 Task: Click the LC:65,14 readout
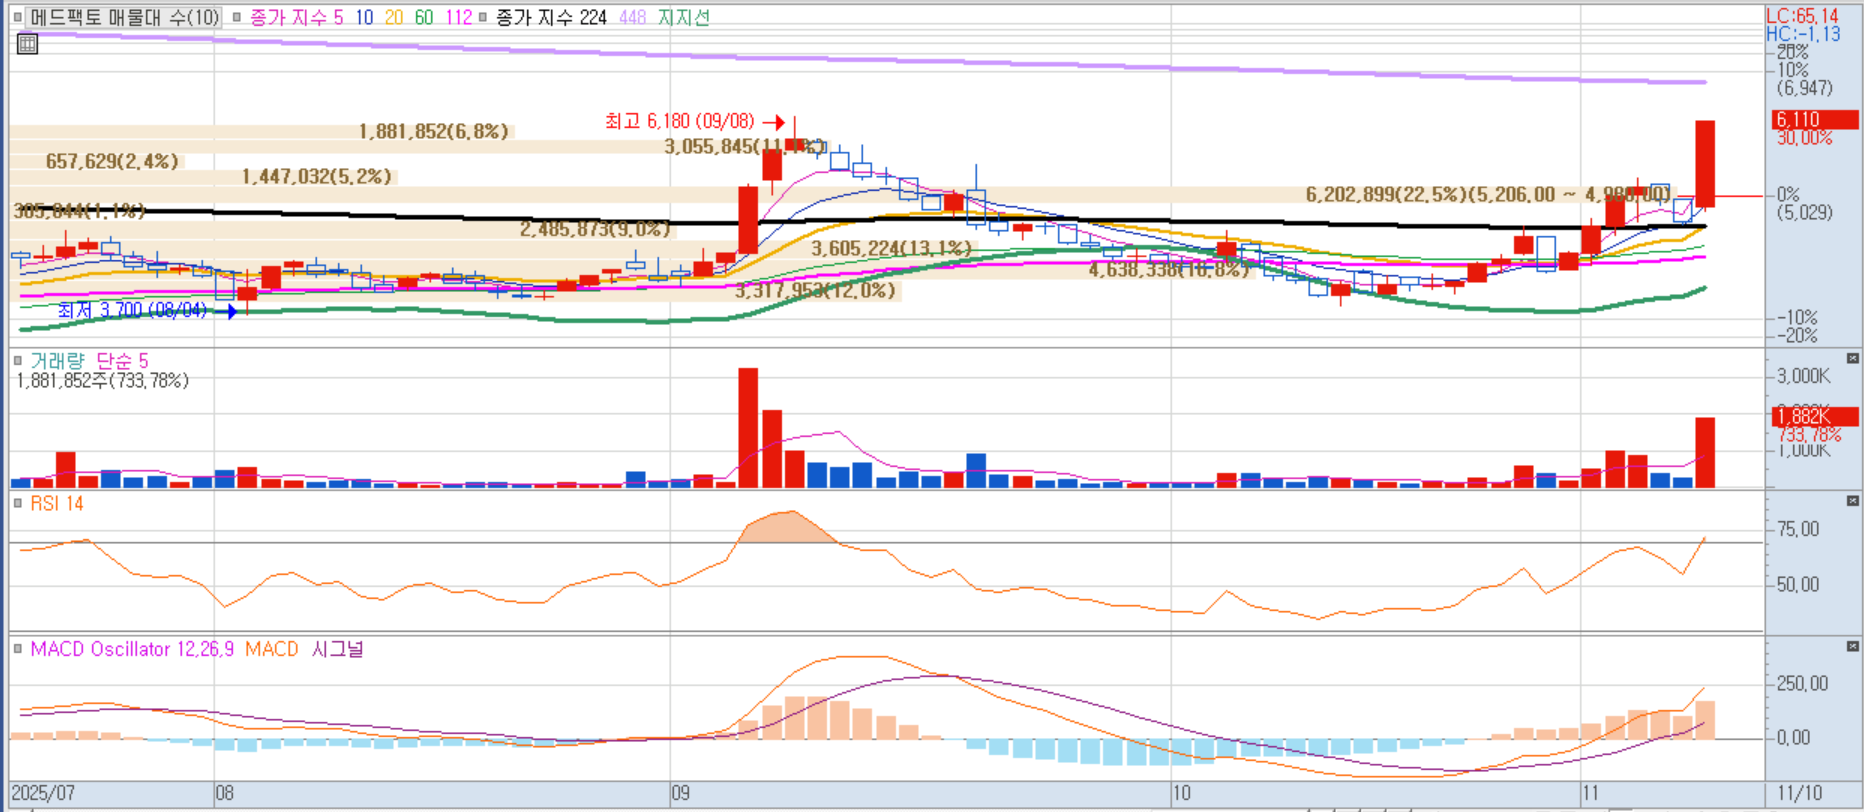1802,15
